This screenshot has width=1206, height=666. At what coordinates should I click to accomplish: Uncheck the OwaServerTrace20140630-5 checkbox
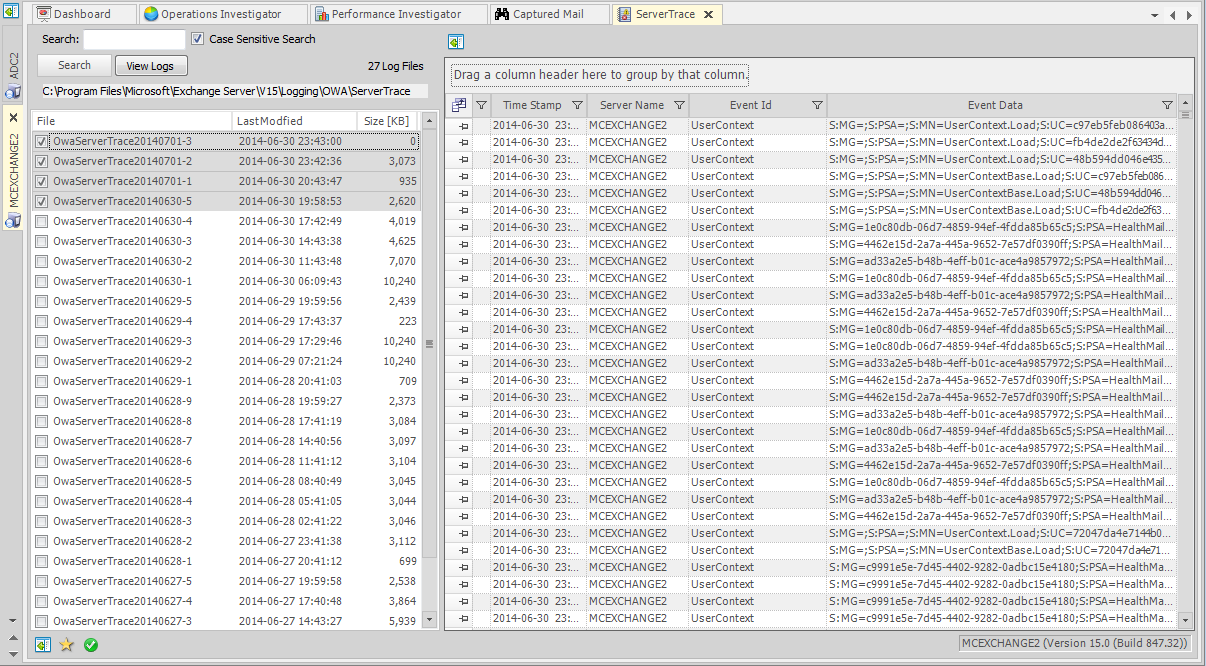pyautogui.click(x=41, y=202)
